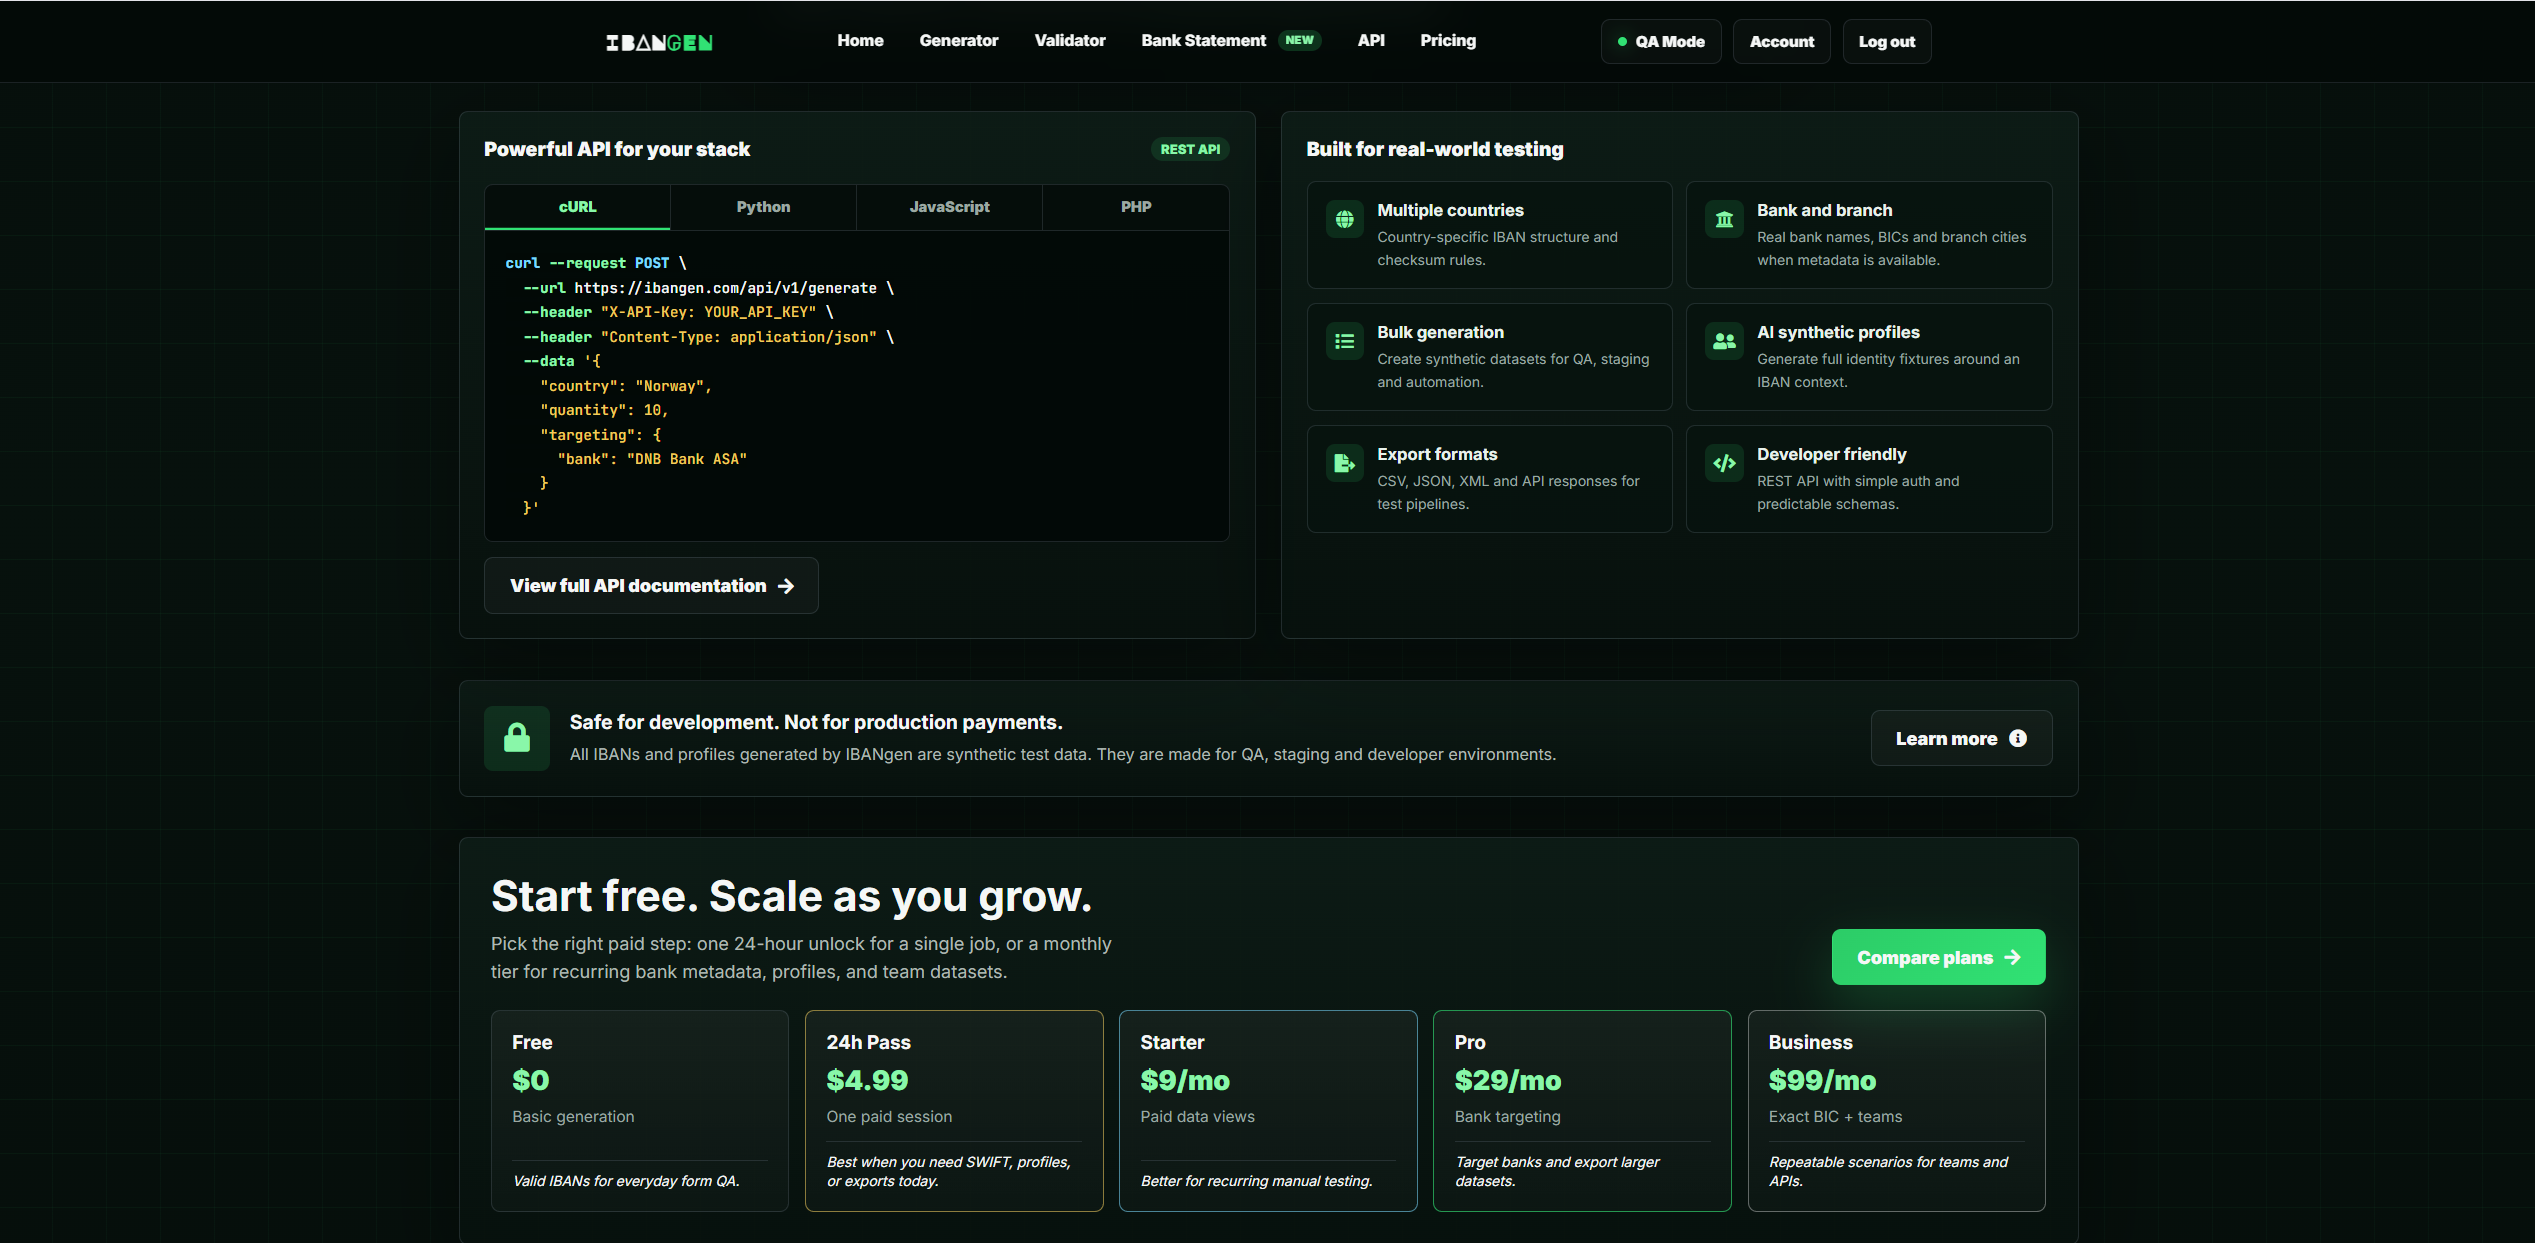
Task: Open the API nav item
Action: [x=1371, y=41]
